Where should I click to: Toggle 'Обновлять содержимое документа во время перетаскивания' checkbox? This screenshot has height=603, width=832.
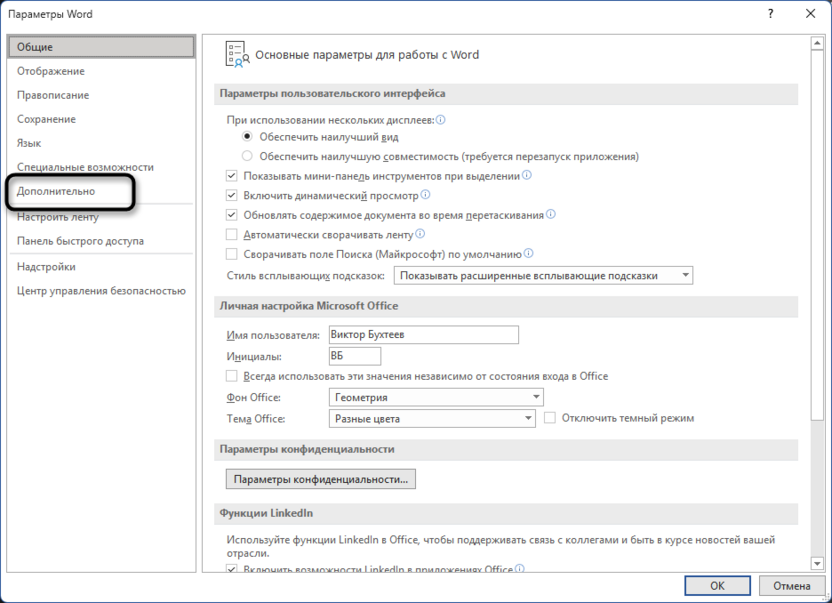coord(231,215)
